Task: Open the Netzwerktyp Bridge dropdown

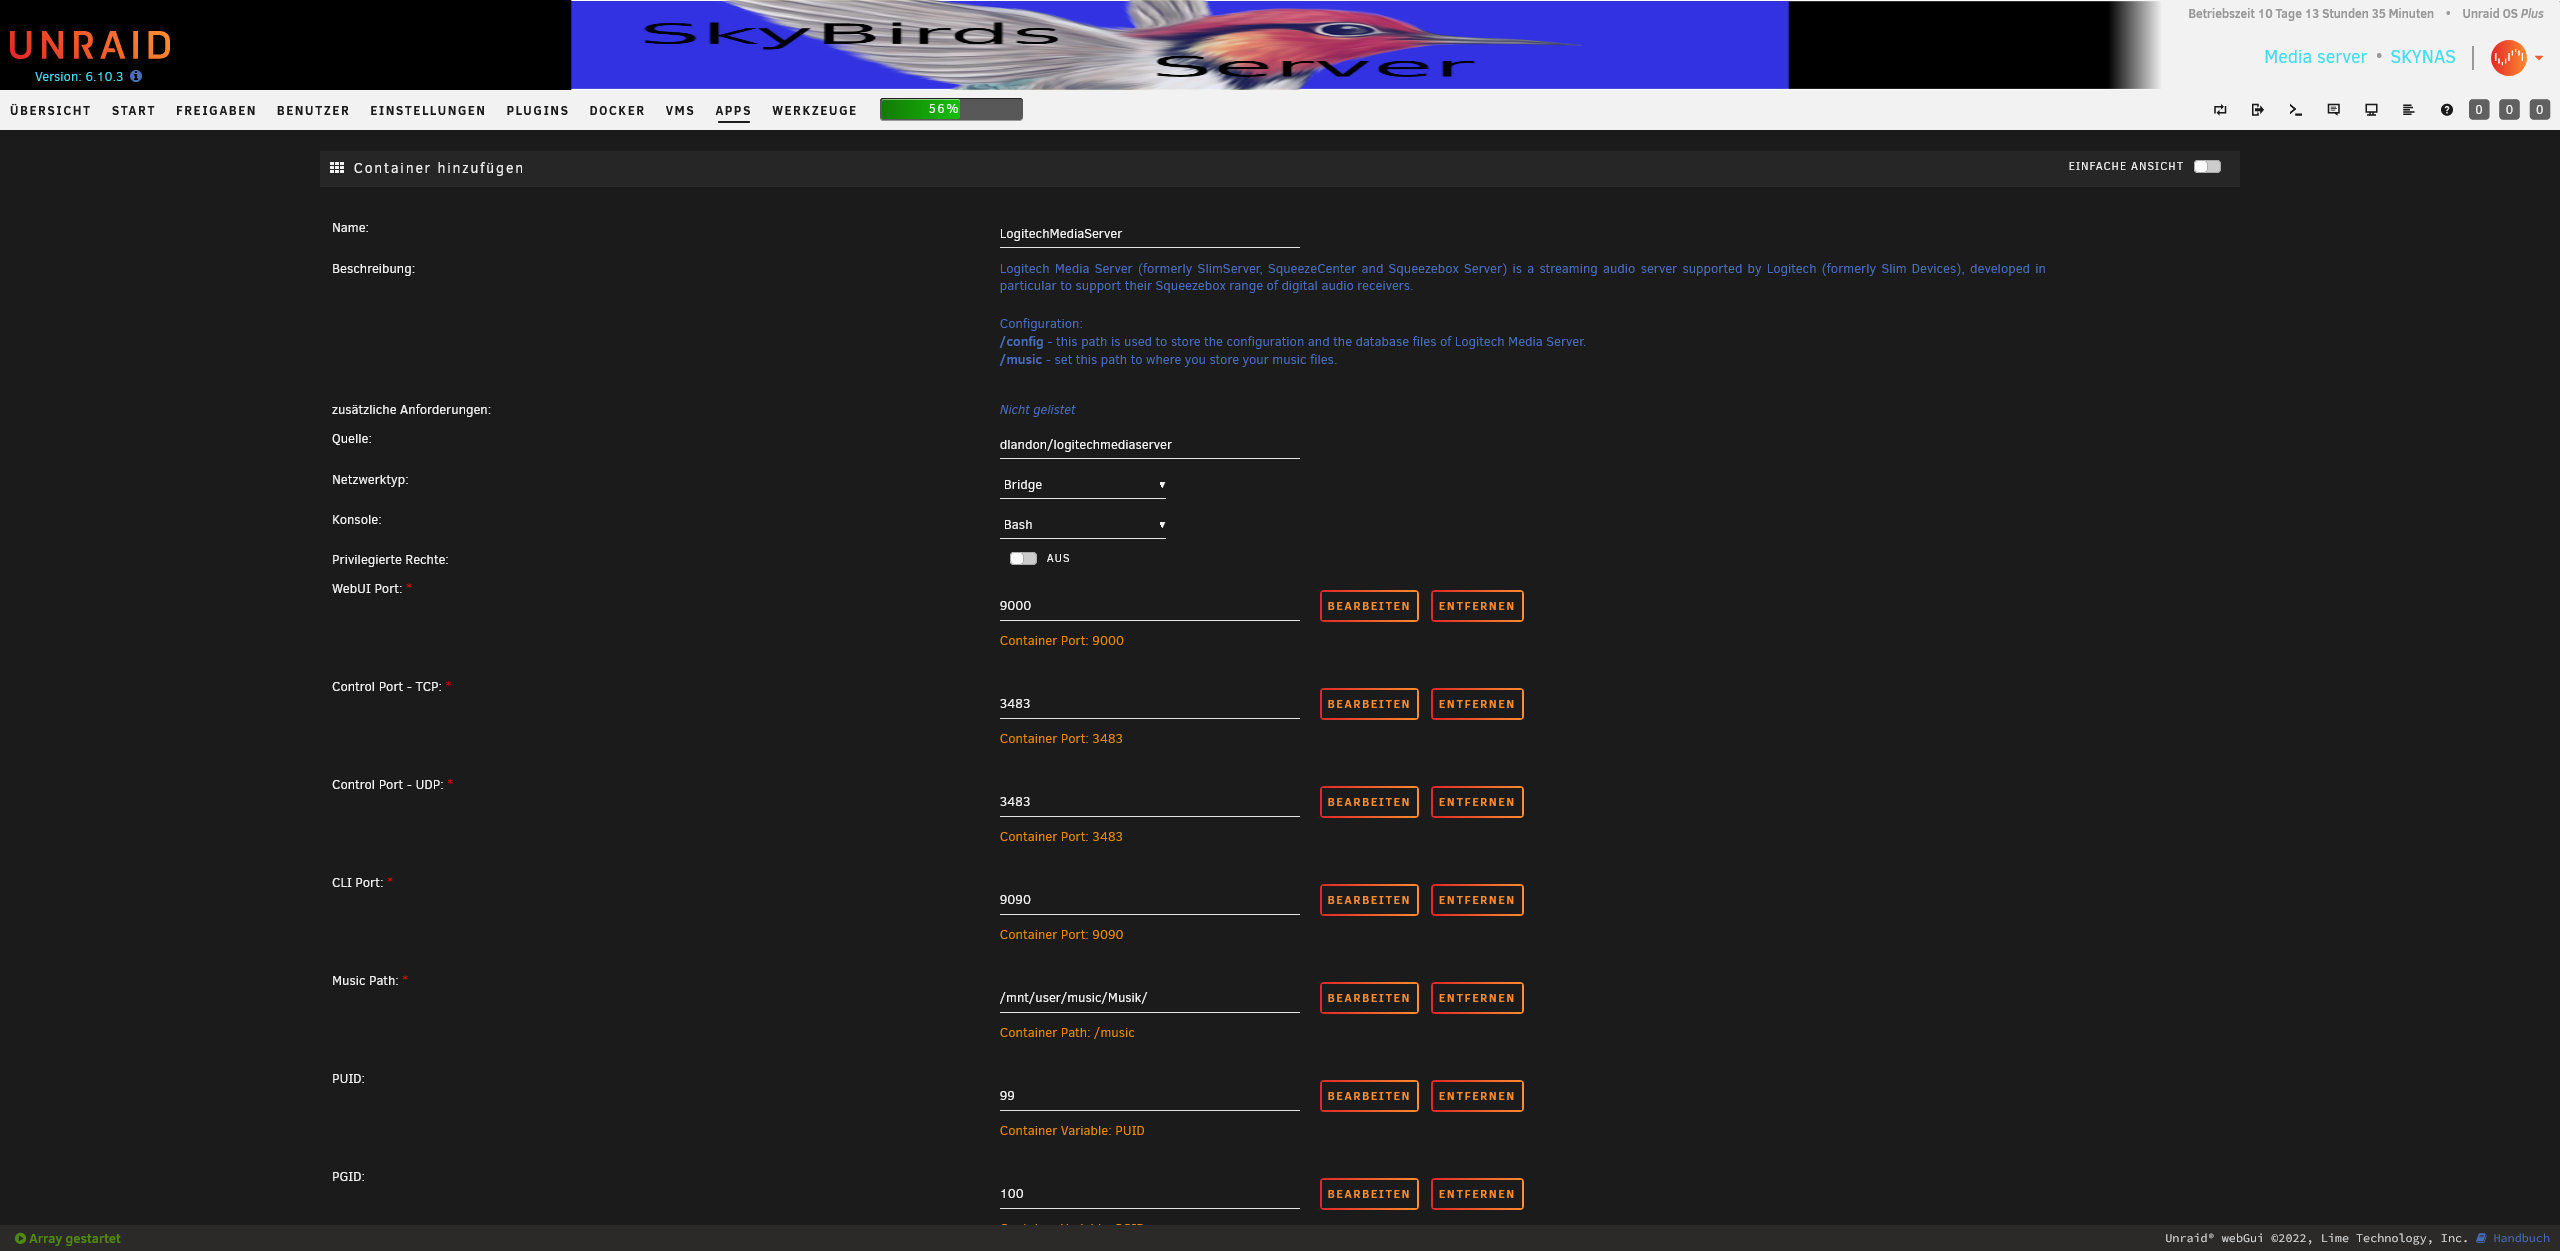Action: coord(1083,485)
